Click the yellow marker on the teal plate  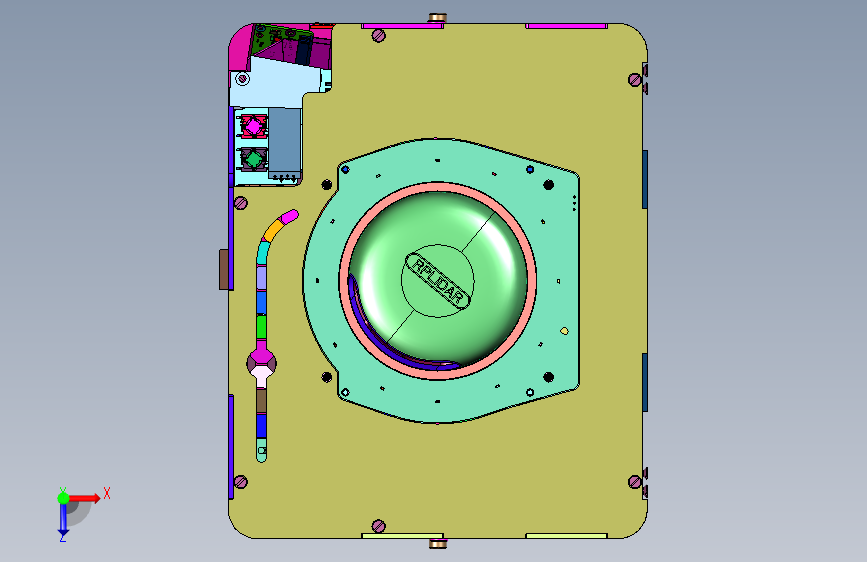coord(564,331)
